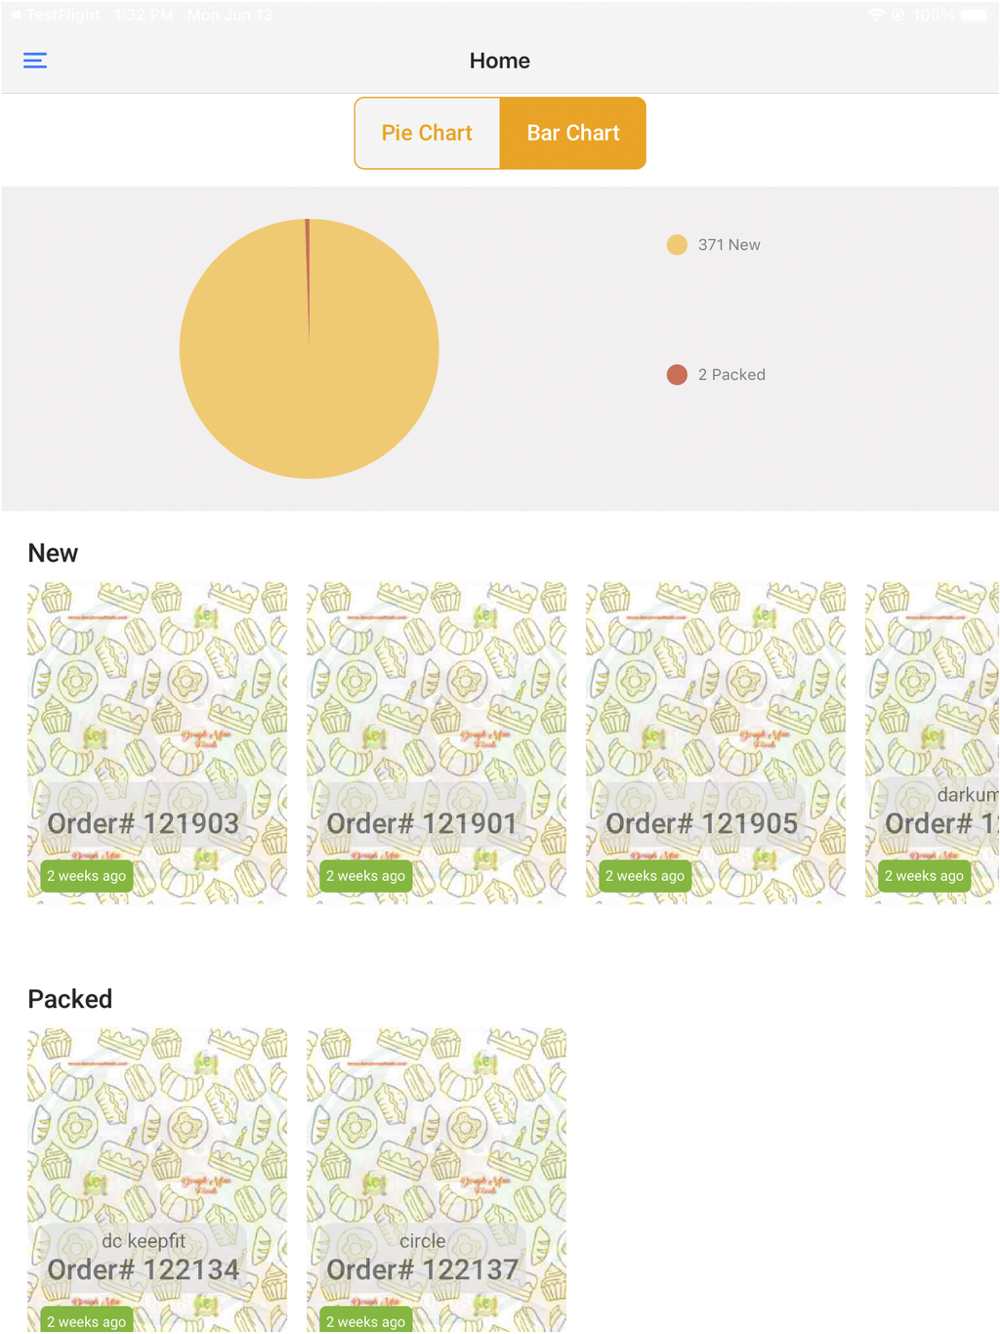Click the red 2 Packed legend dot
This screenshot has height=1334, width=1000.
pos(677,375)
